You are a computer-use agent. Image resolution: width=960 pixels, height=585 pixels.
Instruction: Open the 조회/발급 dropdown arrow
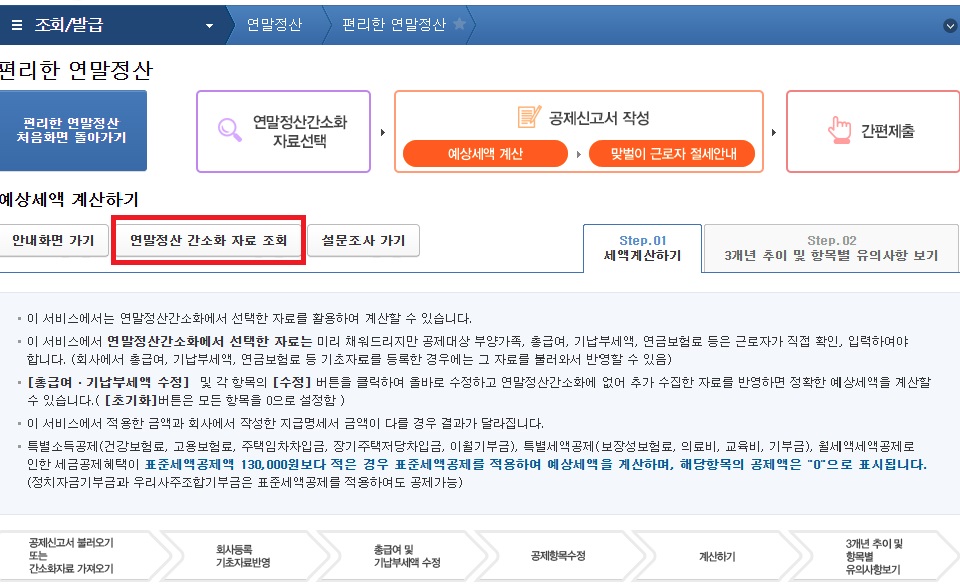[x=208, y=24]
